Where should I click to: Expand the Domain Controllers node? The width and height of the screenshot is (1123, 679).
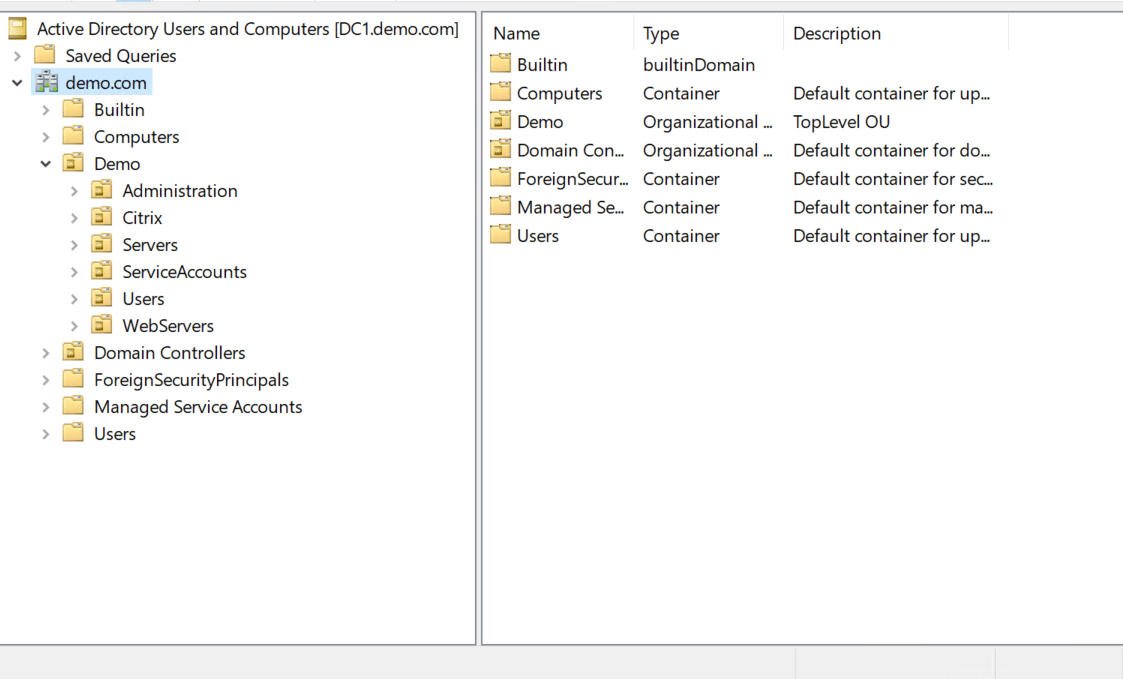pyautogui.click(x=46, y=353)
